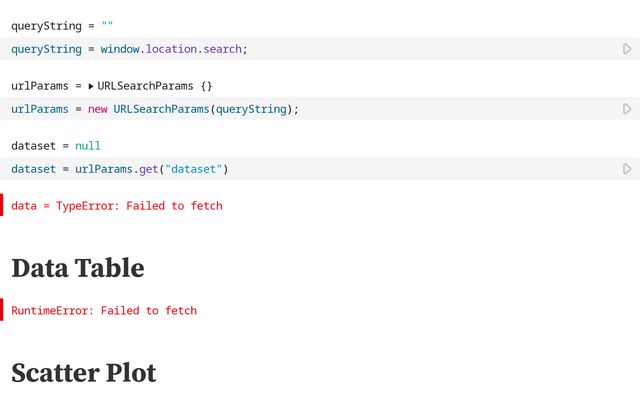Click the red error bar beside RuntimeError
640x400 pixels.
[x=2, y=310]
